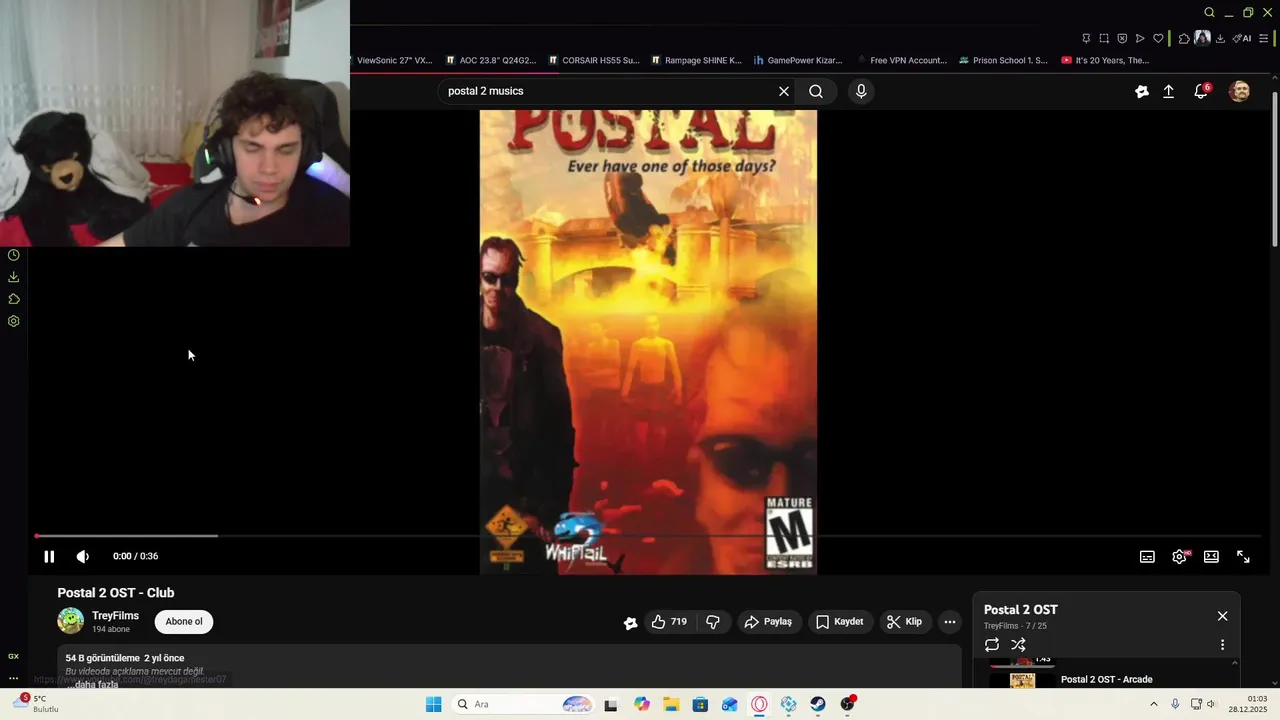Open browser downloads toolbar icon

(1220, 38)
